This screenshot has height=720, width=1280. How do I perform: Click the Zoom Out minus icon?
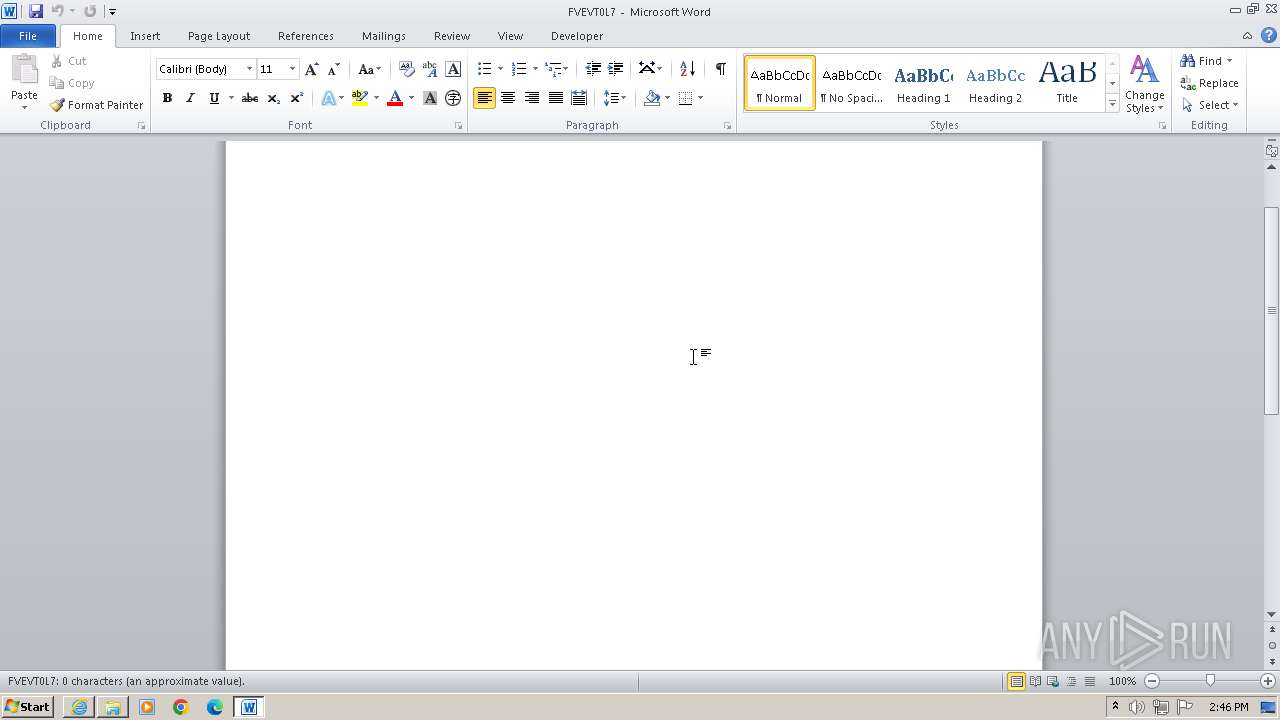coord(1152,681)
